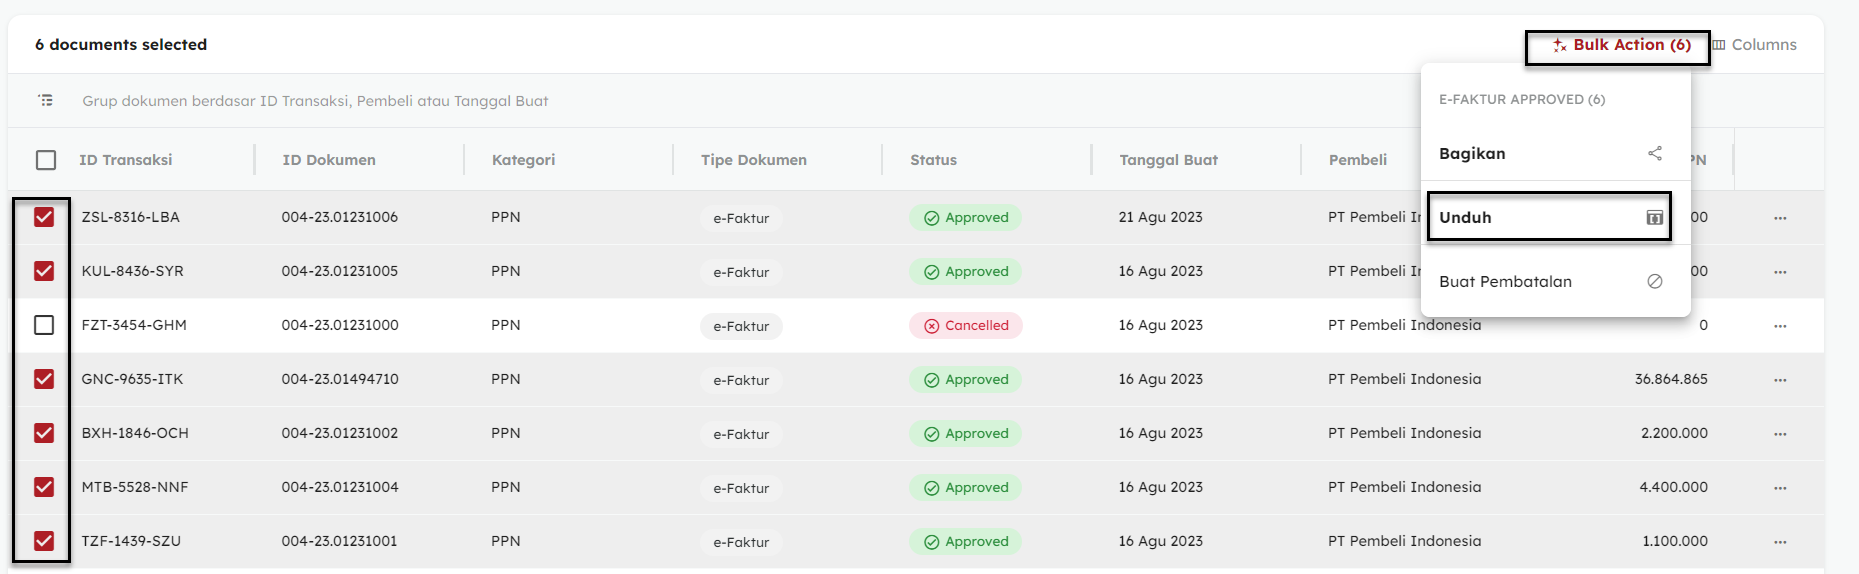Click the group-by list icon
Image resolution: width=1859 pixels, height=574 pixels.
(46, 100)
